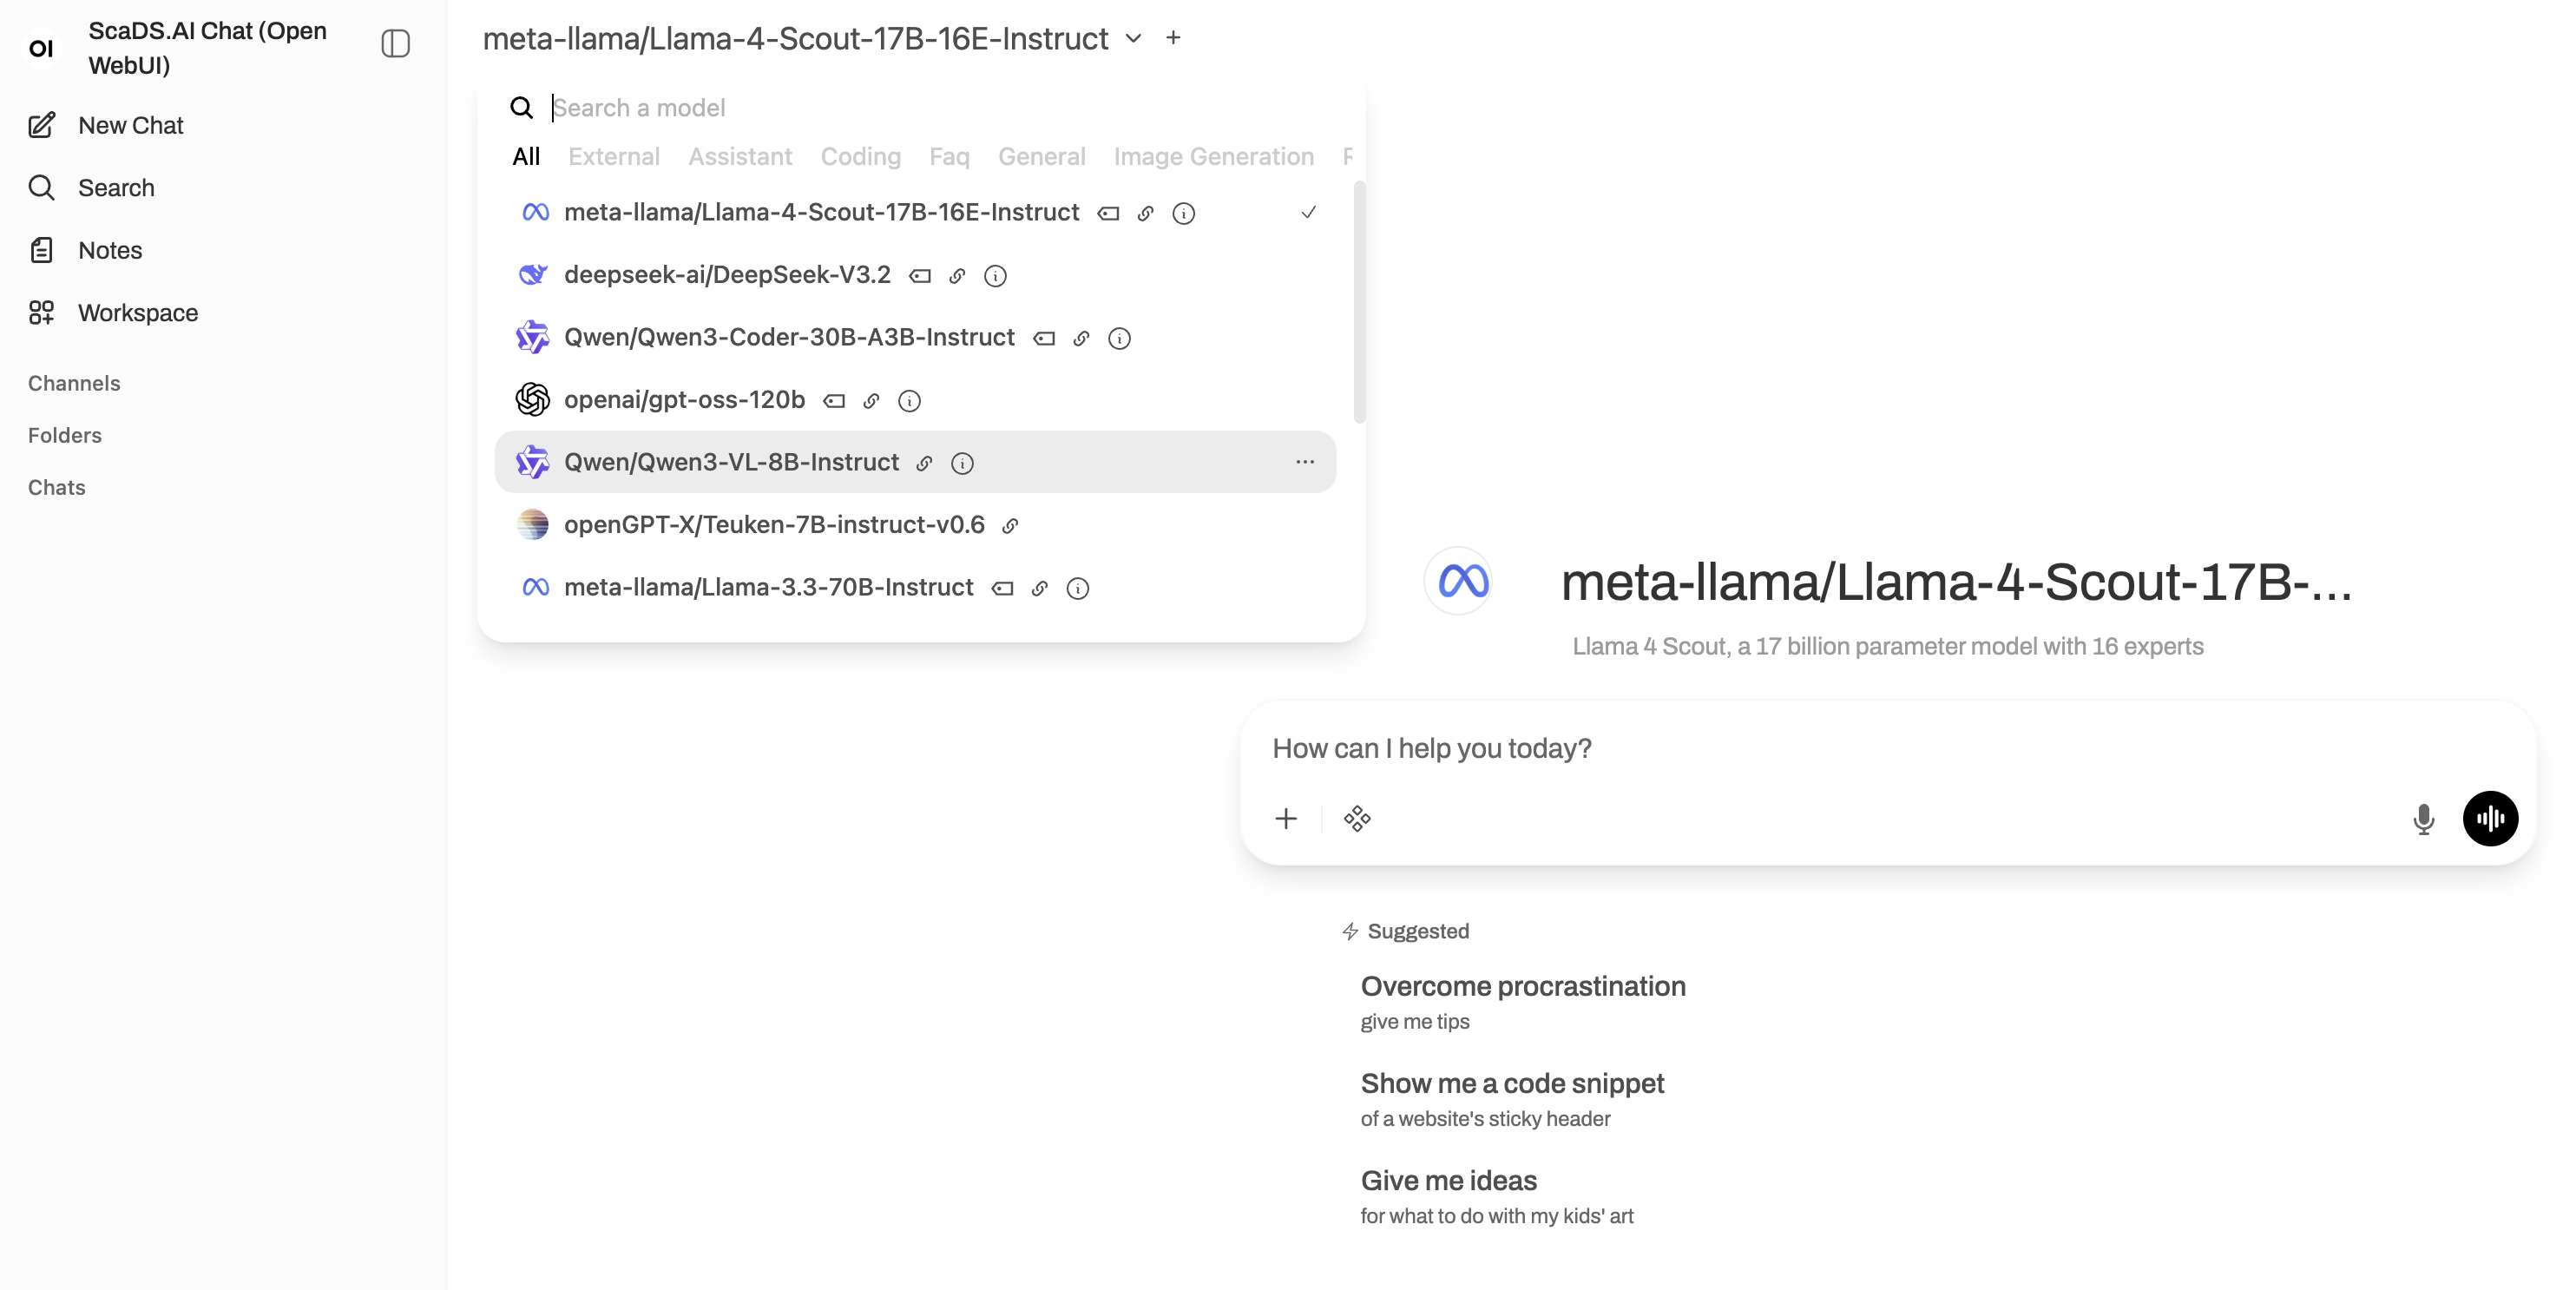
Task: Open a New Chat from the sidebar
Action: tap(130, 125)
